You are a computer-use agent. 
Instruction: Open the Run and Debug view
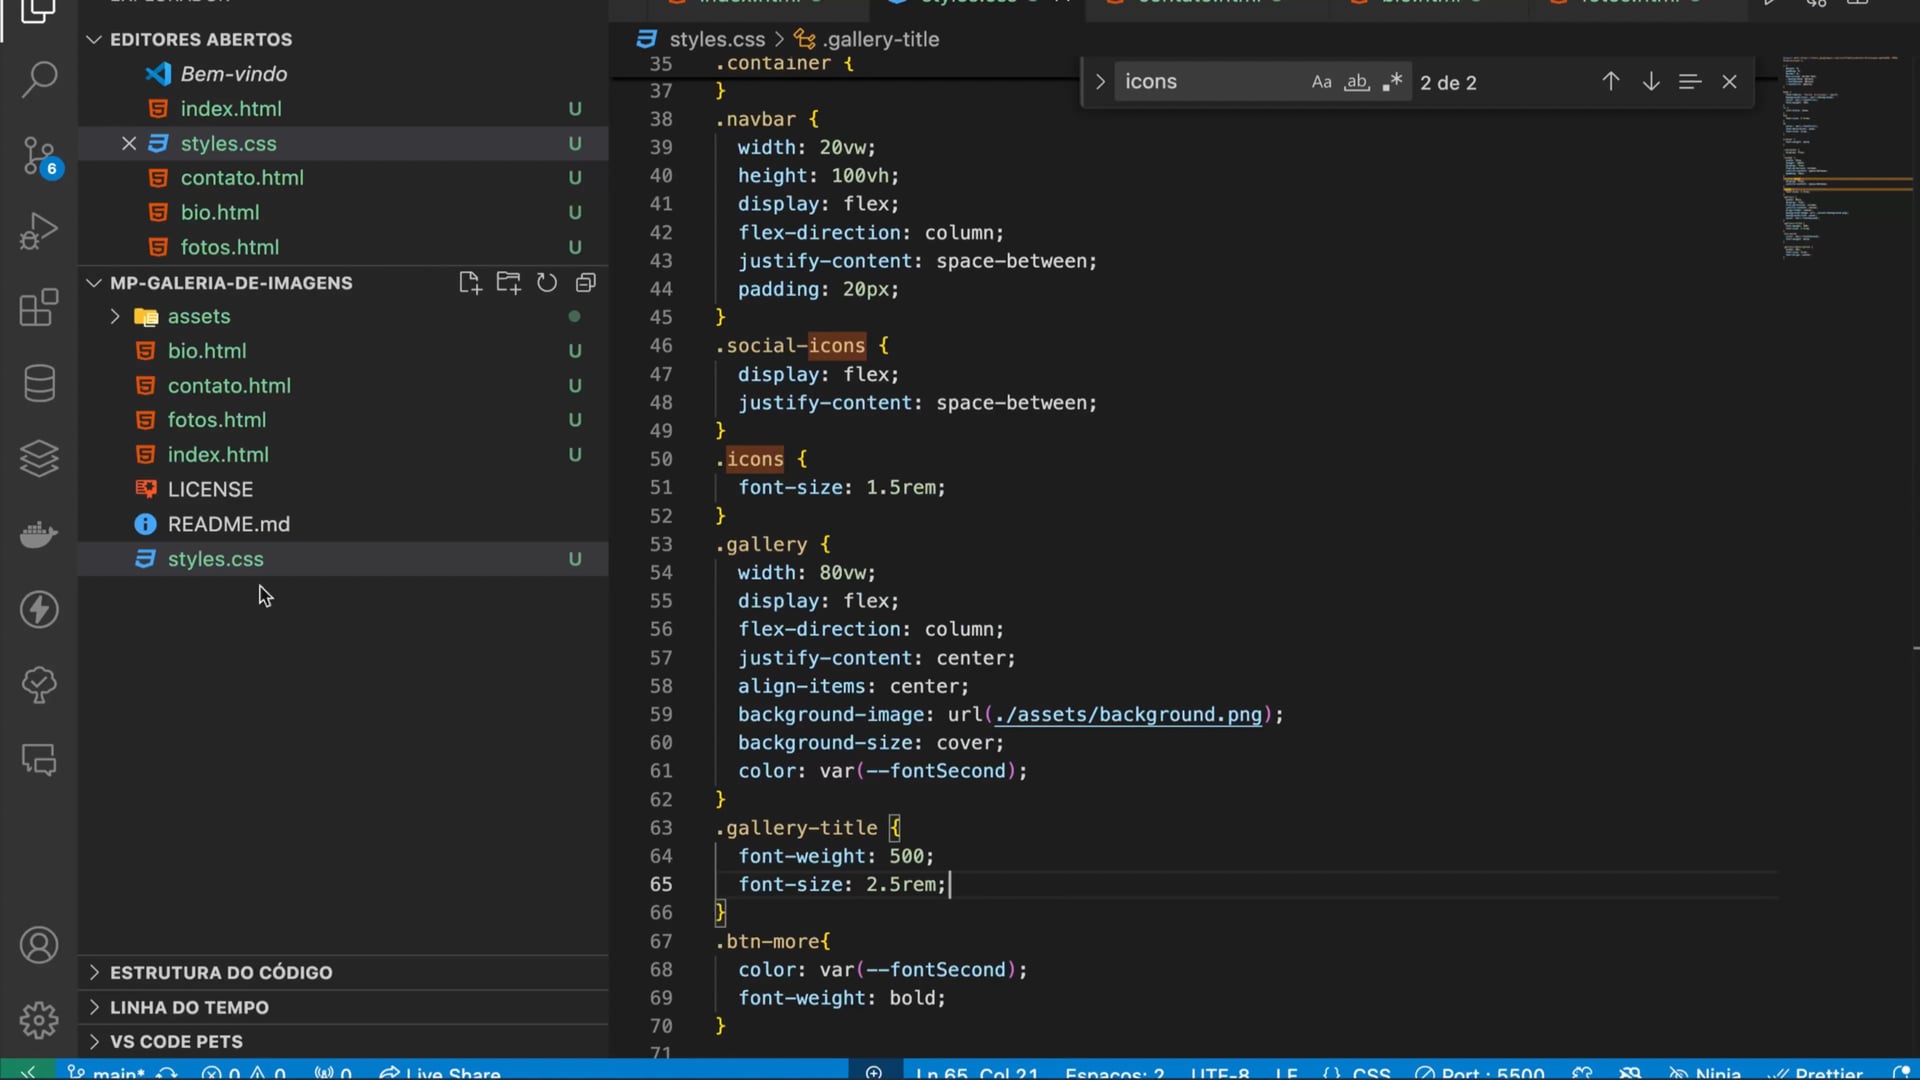(x=39, y=231)
